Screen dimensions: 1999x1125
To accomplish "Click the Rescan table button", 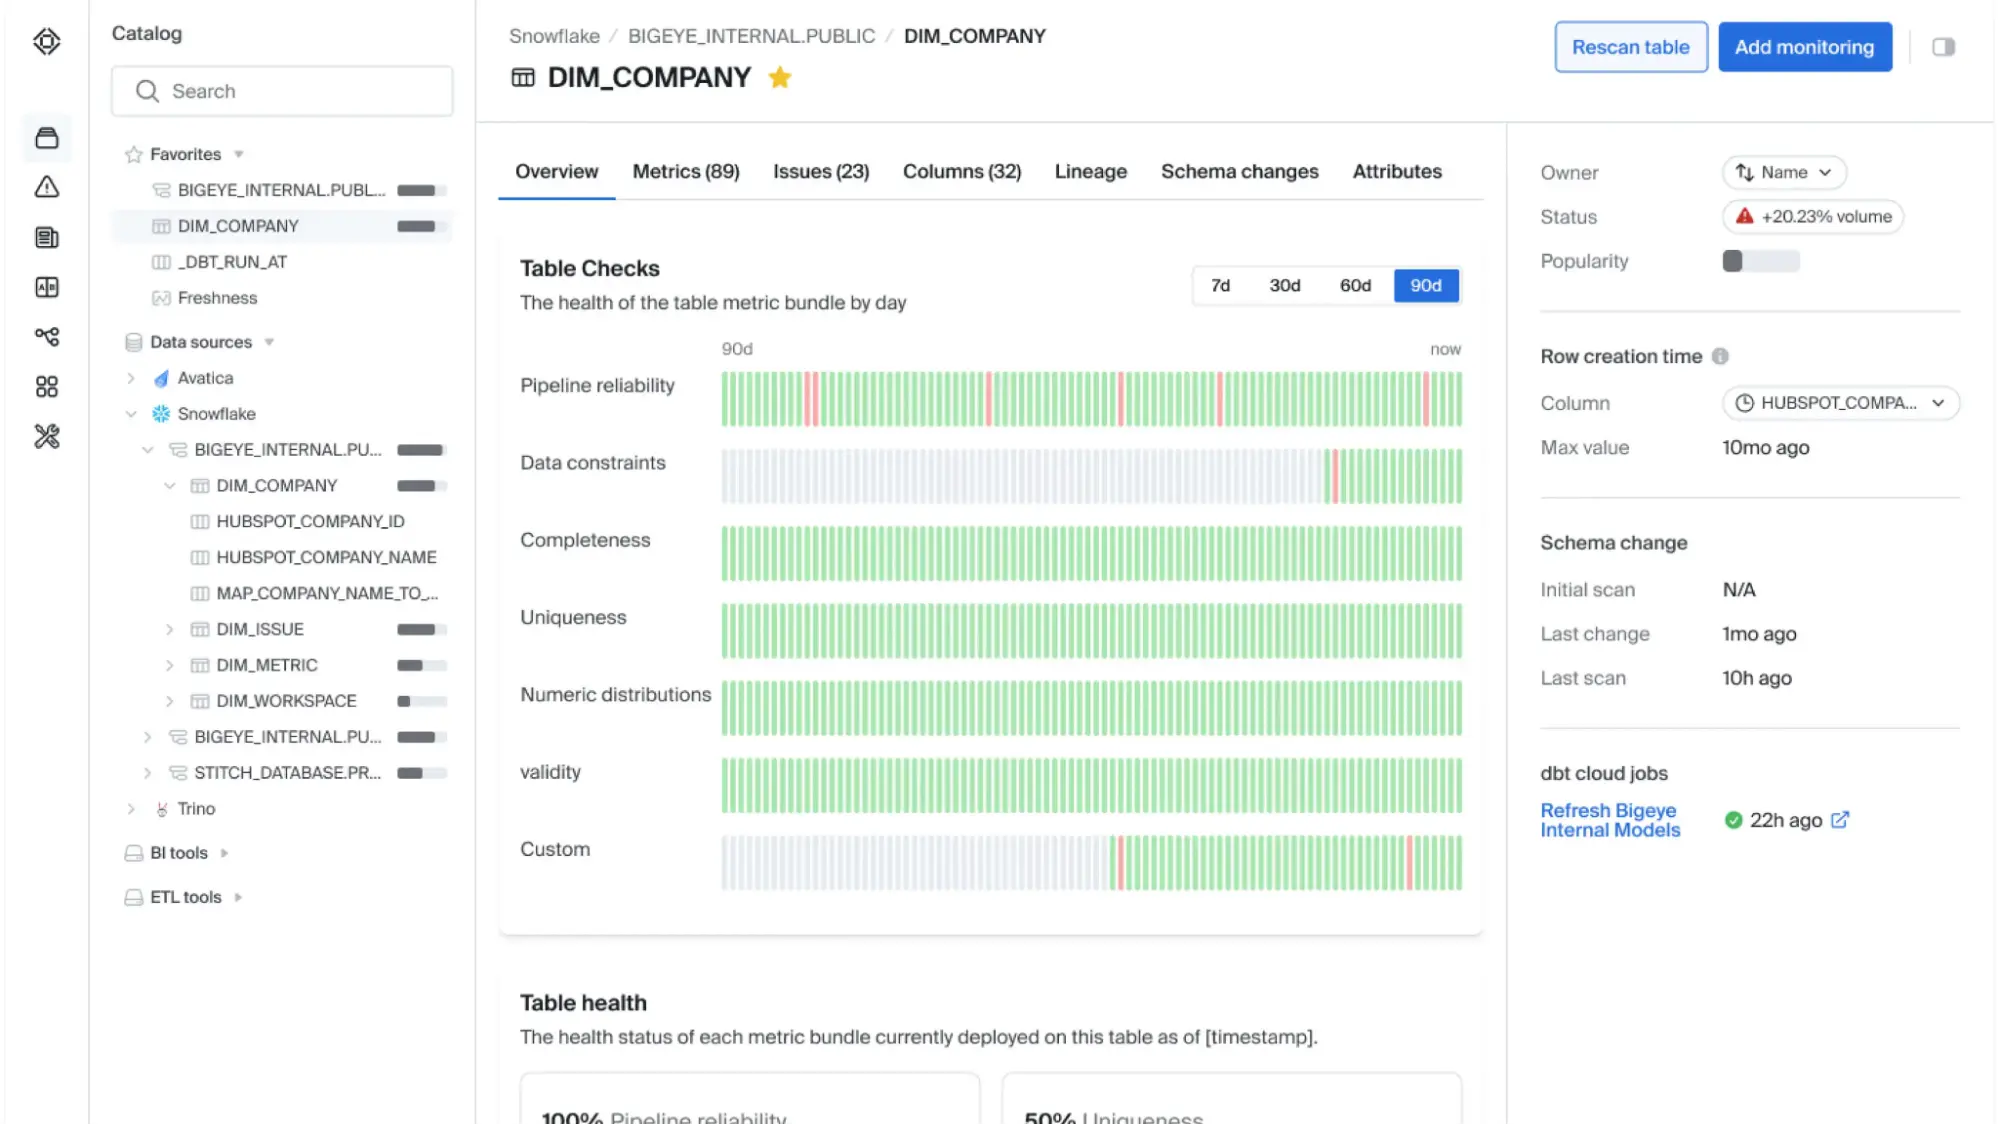I will [x=1630, y=46].
